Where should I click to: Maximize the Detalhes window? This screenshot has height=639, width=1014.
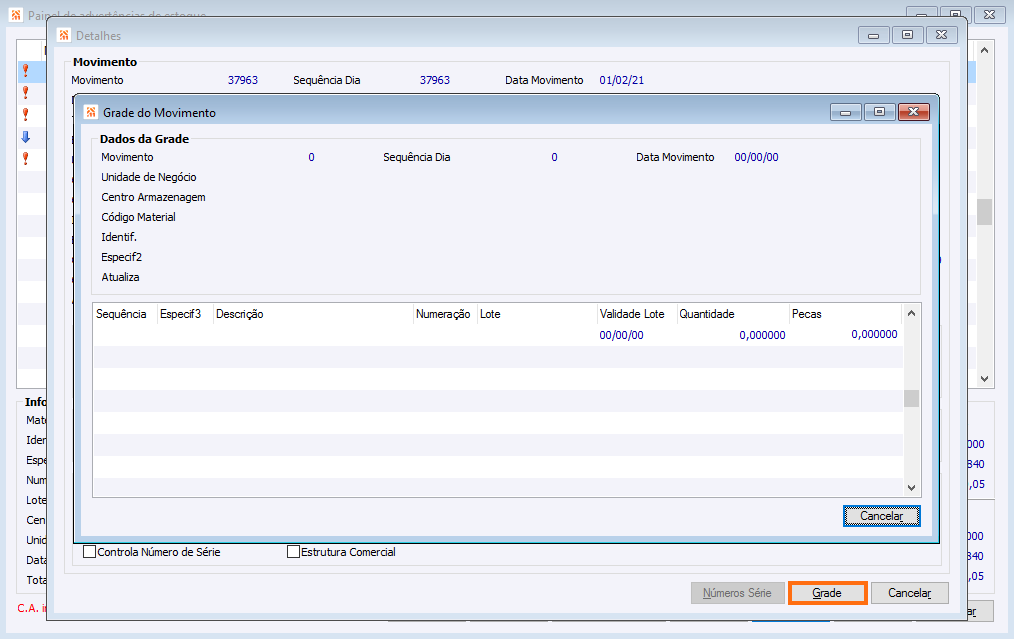coord(907,35)
